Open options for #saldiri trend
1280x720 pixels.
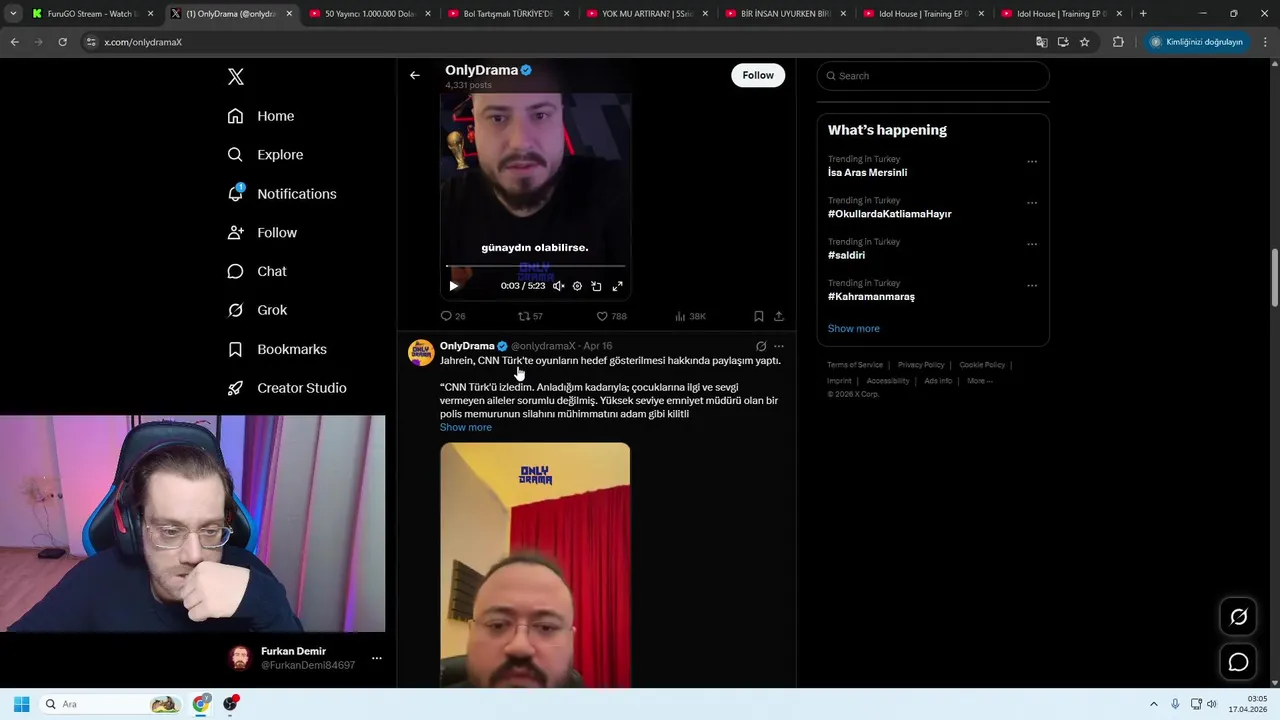(x=1032, y=244)
